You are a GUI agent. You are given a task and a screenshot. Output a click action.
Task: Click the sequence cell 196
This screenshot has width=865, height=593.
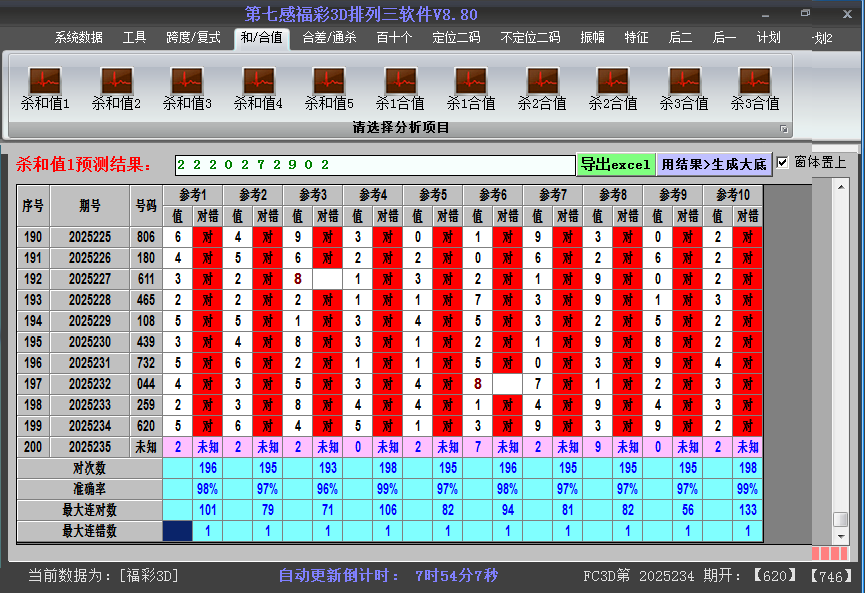[x=33, y=363]
